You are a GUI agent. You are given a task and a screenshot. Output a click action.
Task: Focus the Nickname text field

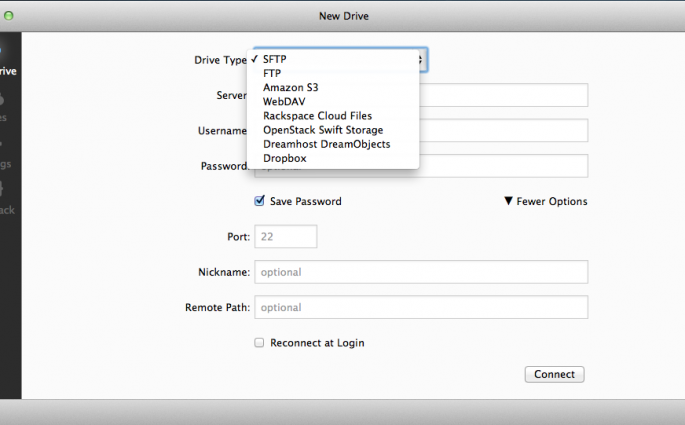pyautogui.click(x=421, y=272)
